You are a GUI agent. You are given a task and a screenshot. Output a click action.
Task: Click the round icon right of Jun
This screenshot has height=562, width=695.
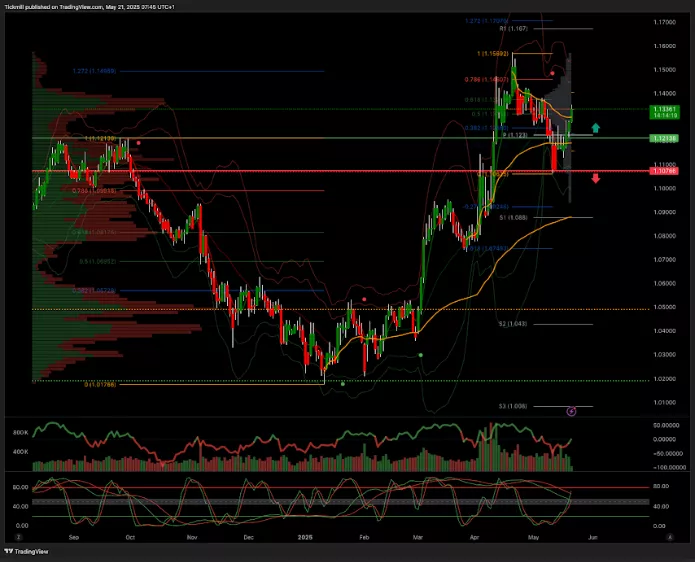click(668, 537)
